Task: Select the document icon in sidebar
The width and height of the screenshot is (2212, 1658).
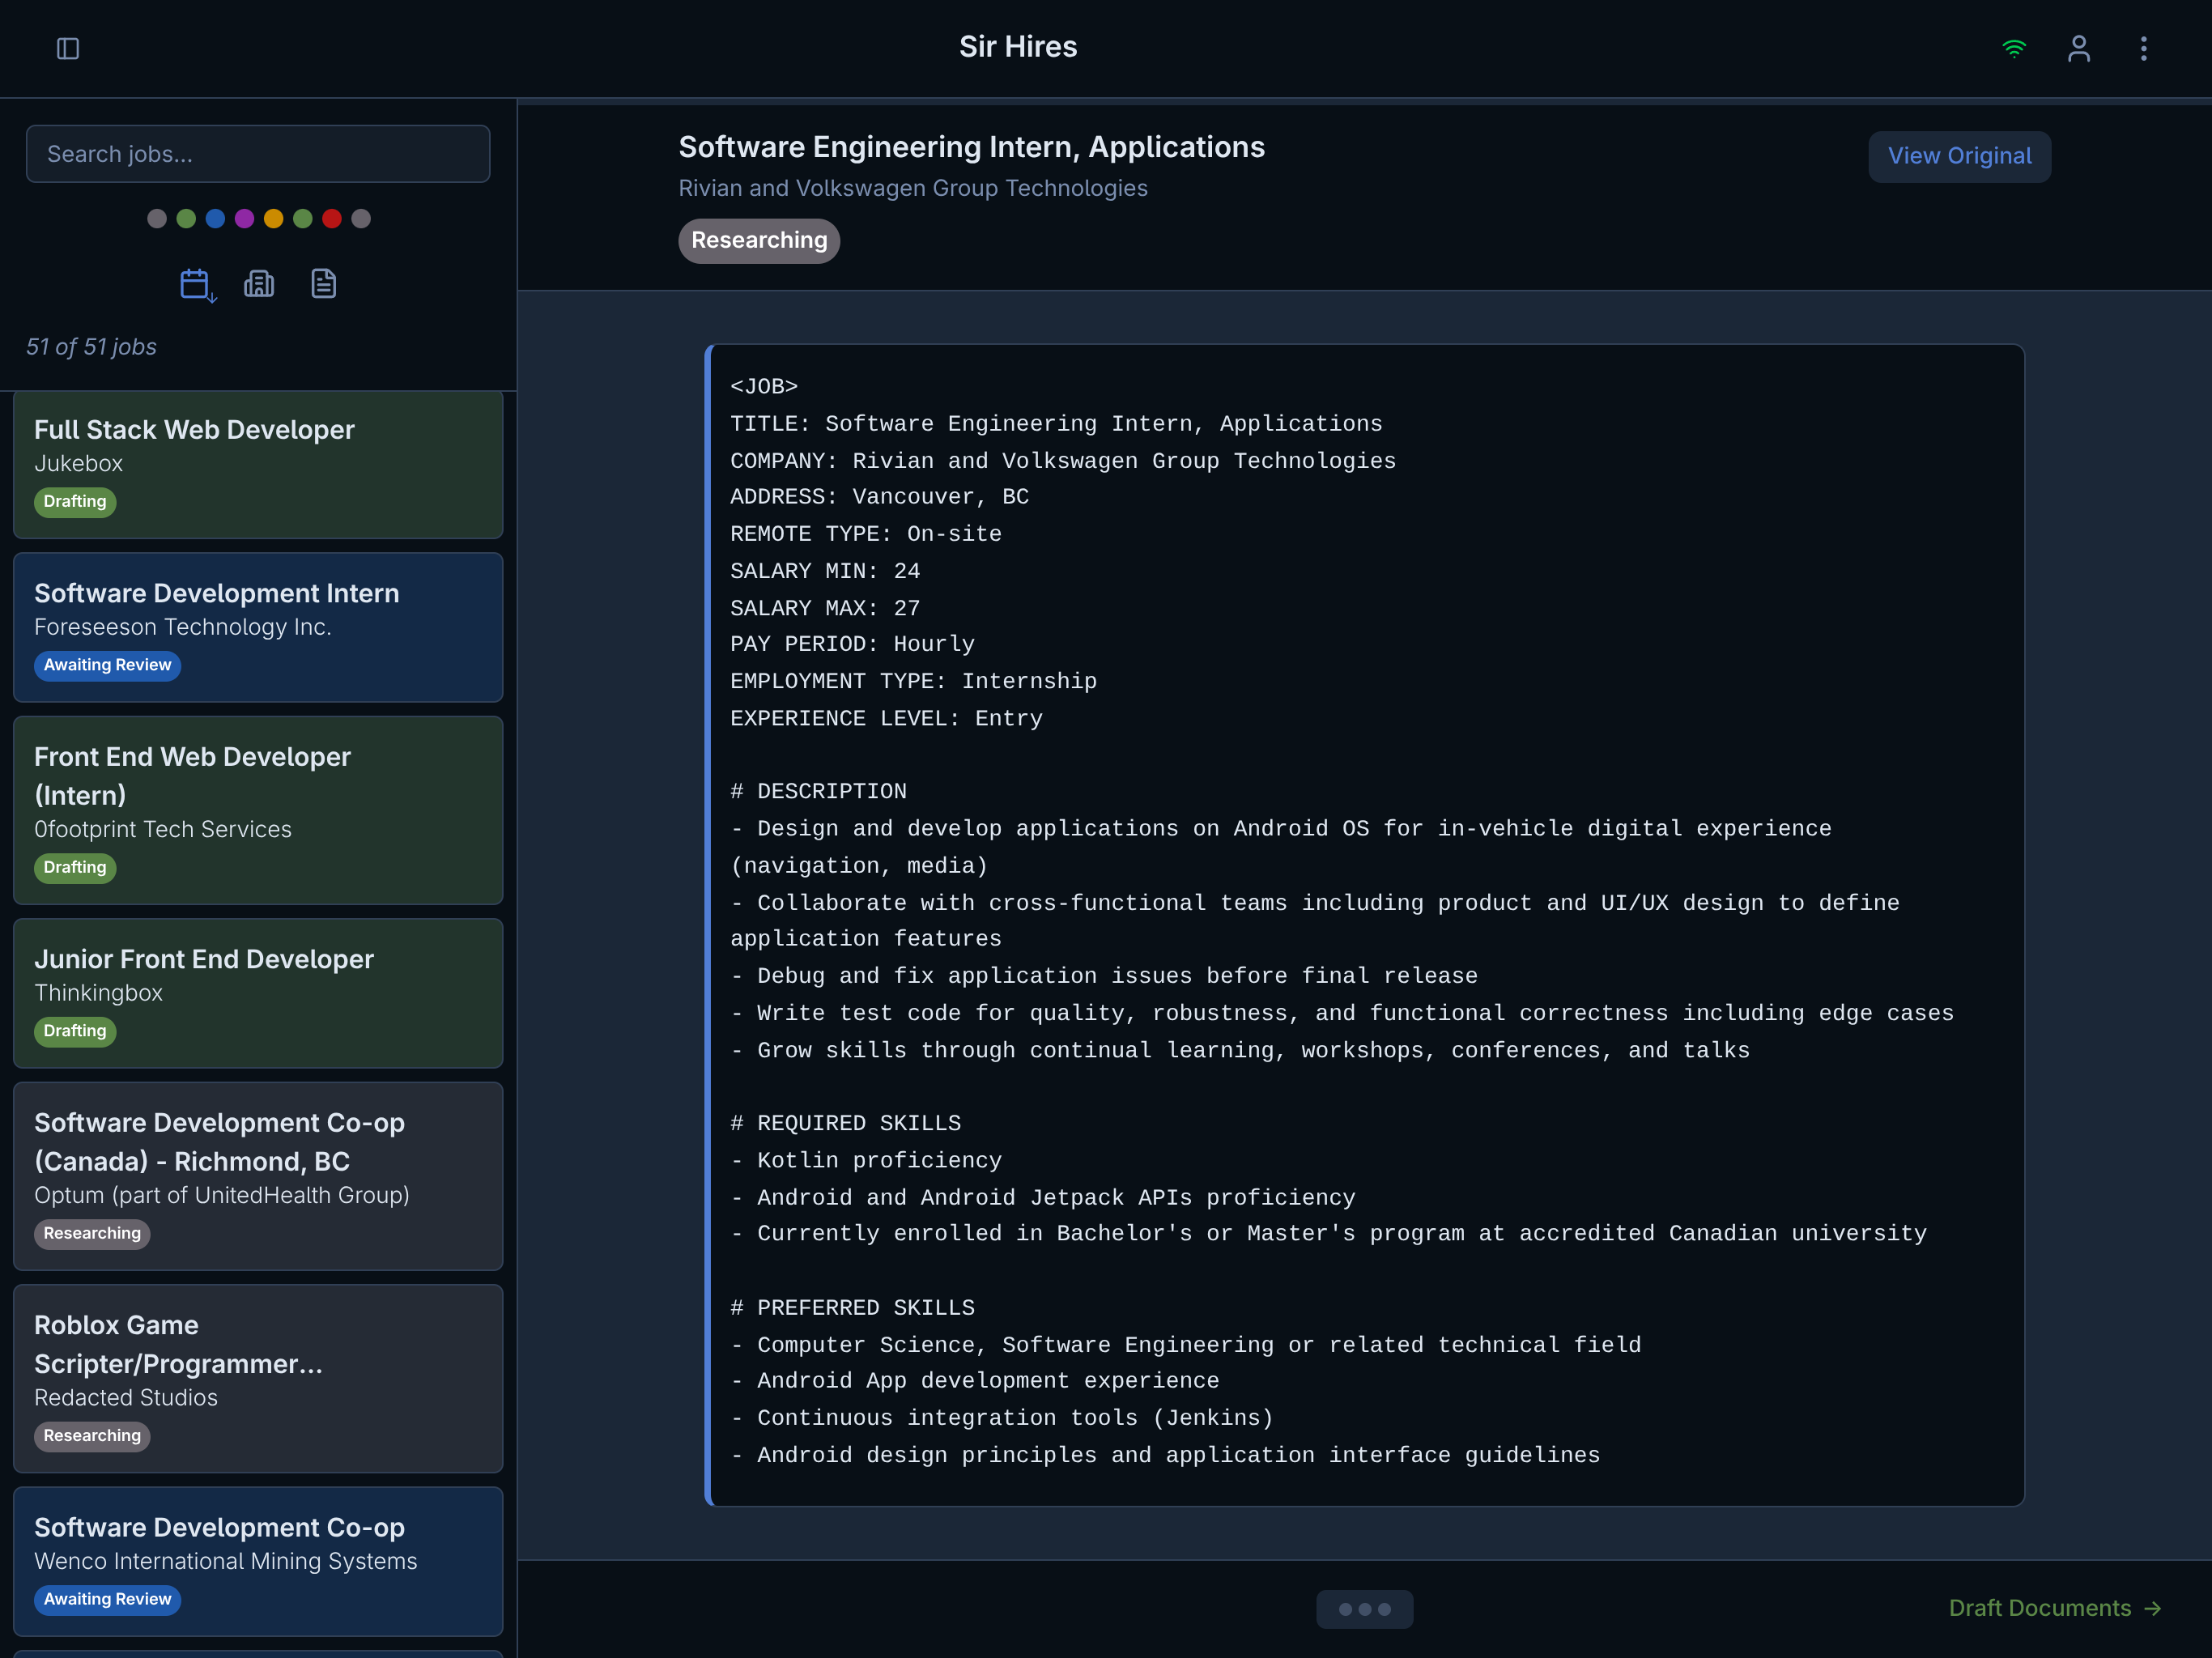Action: click(x=323, y=284)
